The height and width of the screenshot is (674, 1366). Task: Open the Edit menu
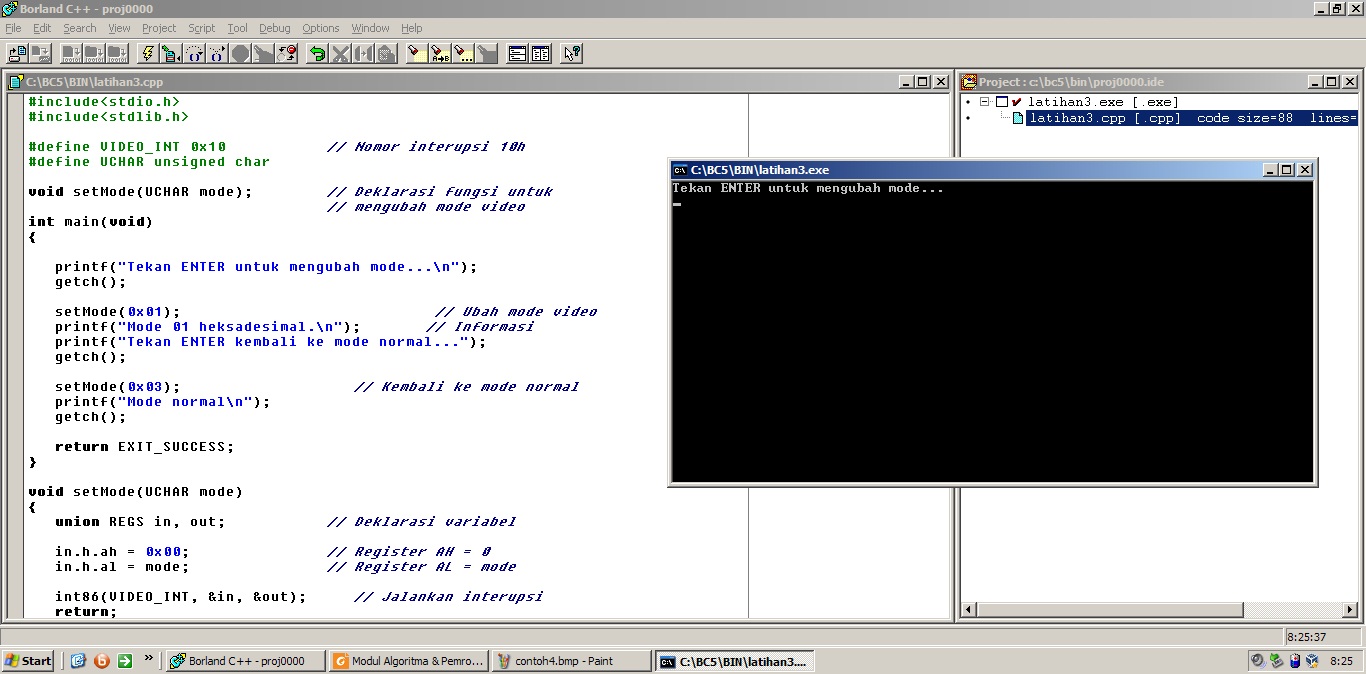tap(42, 28)
